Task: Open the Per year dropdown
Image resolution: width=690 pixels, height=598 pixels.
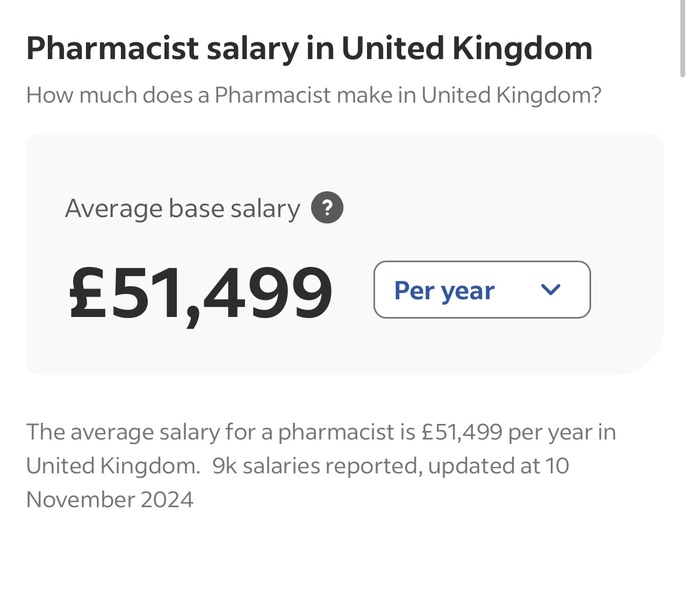Action: coord(482,290)
